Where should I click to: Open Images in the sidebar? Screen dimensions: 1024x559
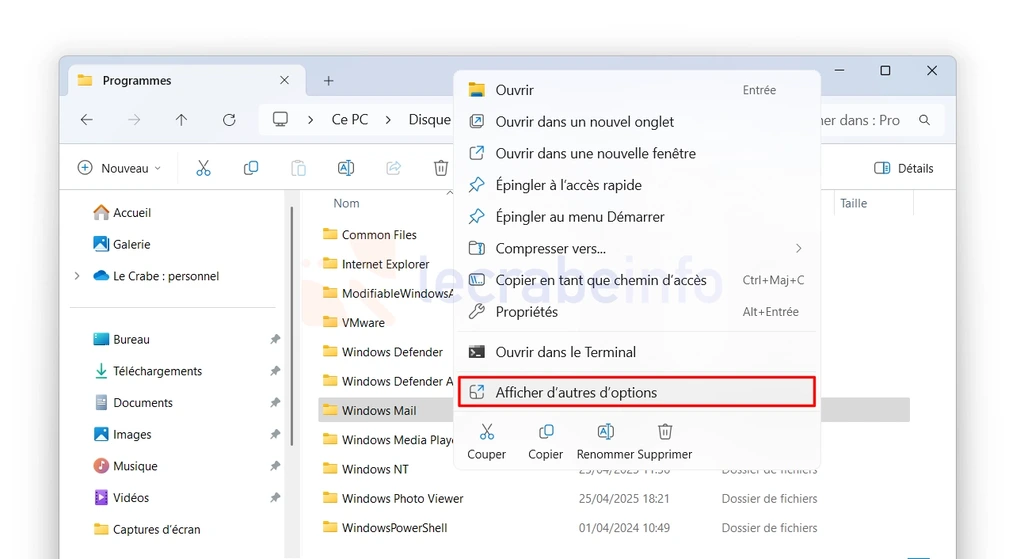pos(122,434)
